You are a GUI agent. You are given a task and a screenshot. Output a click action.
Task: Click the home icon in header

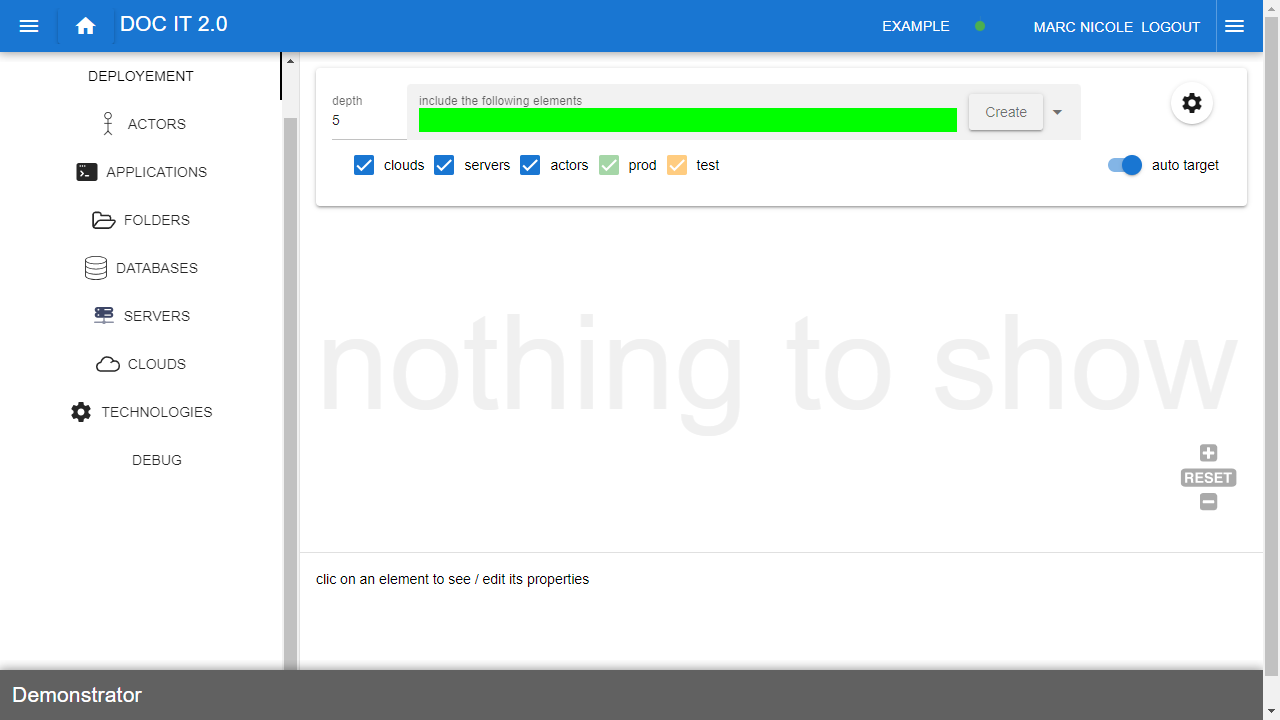tap(86, 26)
